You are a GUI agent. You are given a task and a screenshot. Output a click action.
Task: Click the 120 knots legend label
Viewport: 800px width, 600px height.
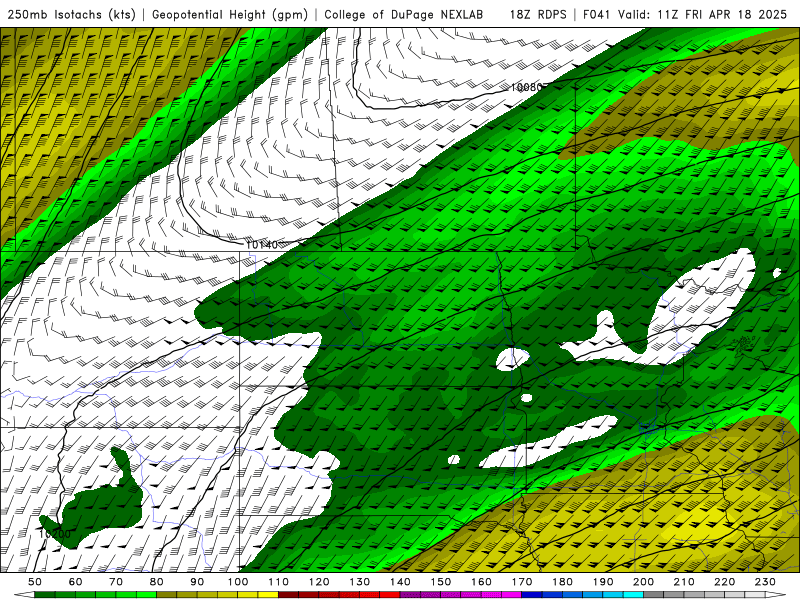click(x=319, y=582)
